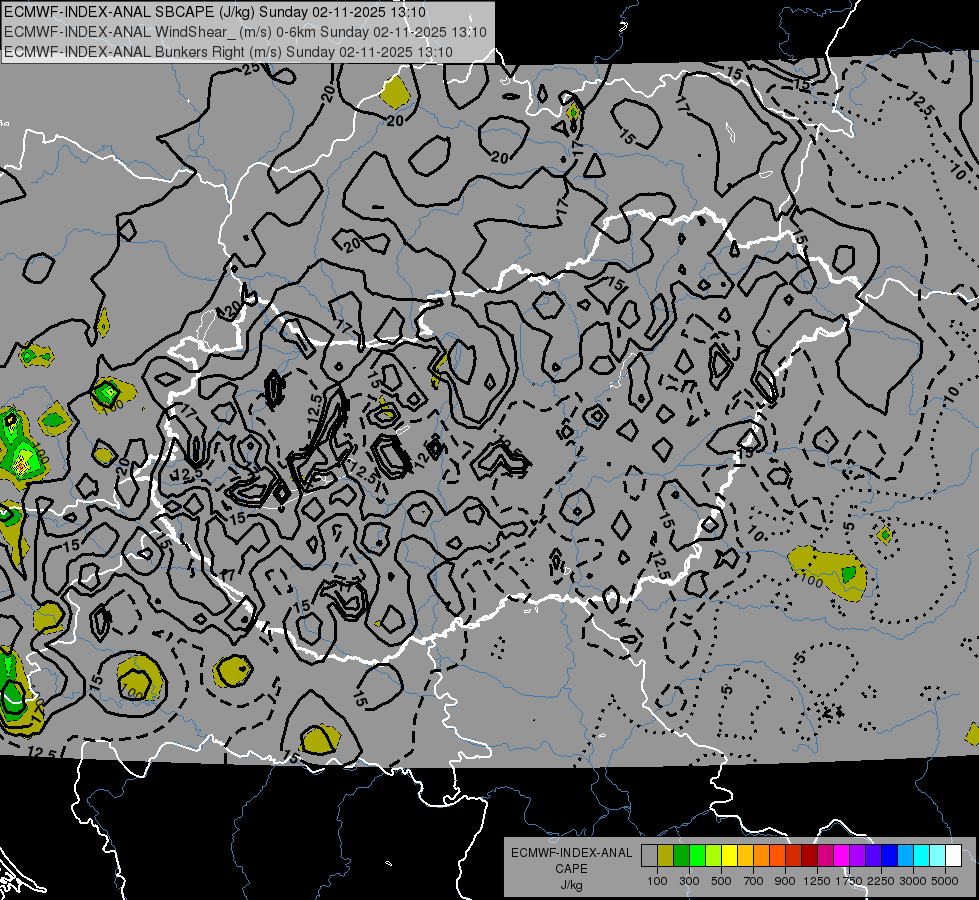
Task: Click the pure blue swatch after 2250
Action: coord(889,856)
